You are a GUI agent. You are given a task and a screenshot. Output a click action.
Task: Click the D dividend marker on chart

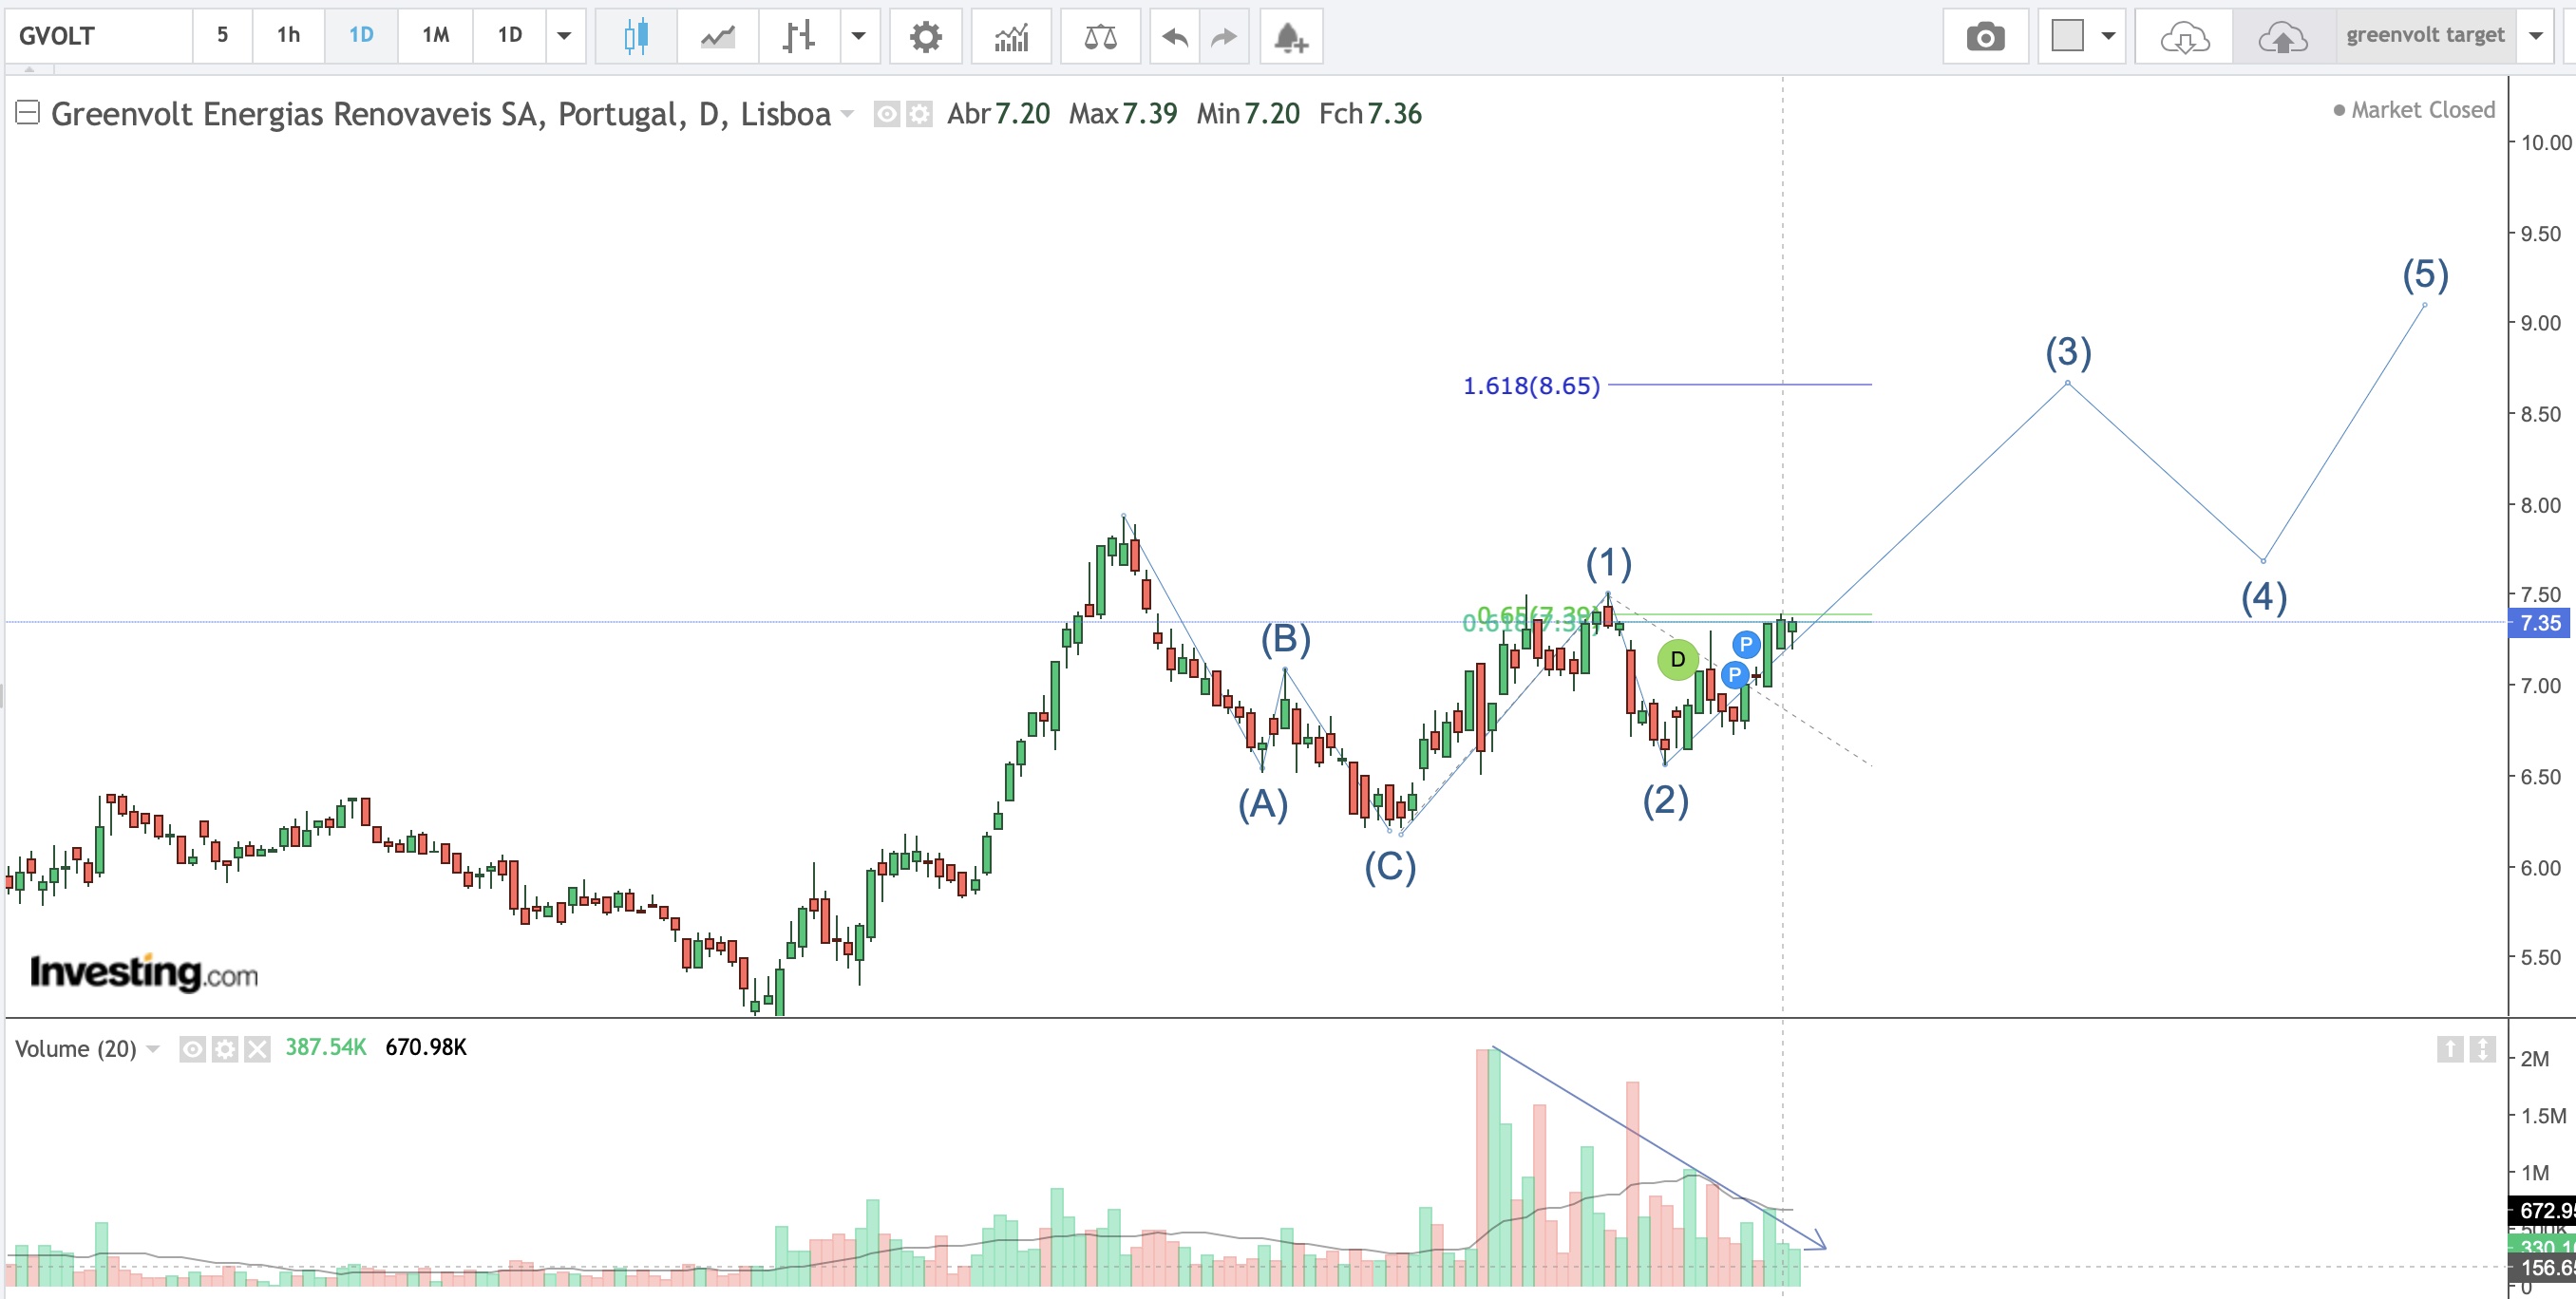point(1678,659)
